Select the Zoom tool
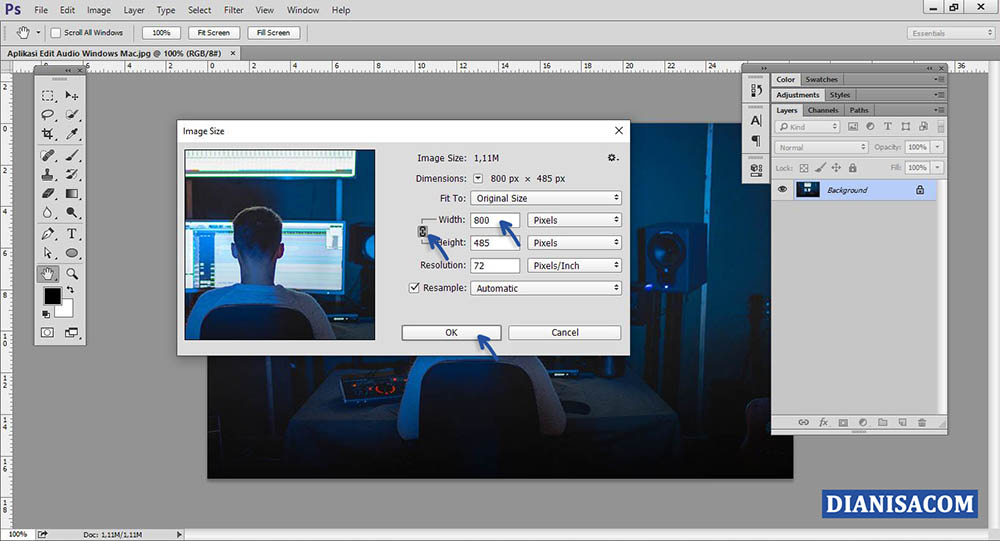Screen dimensions: 1000x541 click(71, 274)
